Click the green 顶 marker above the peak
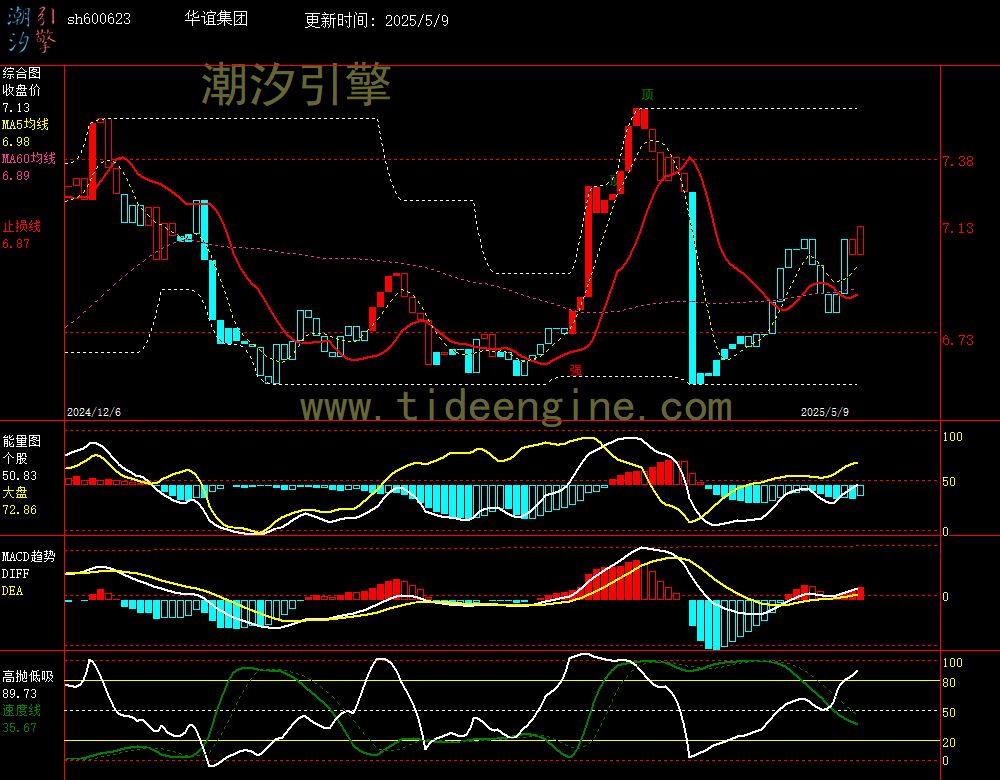The width and height of the screenshot is (1000, 780). pyautogui.click(x=647, y=95)
